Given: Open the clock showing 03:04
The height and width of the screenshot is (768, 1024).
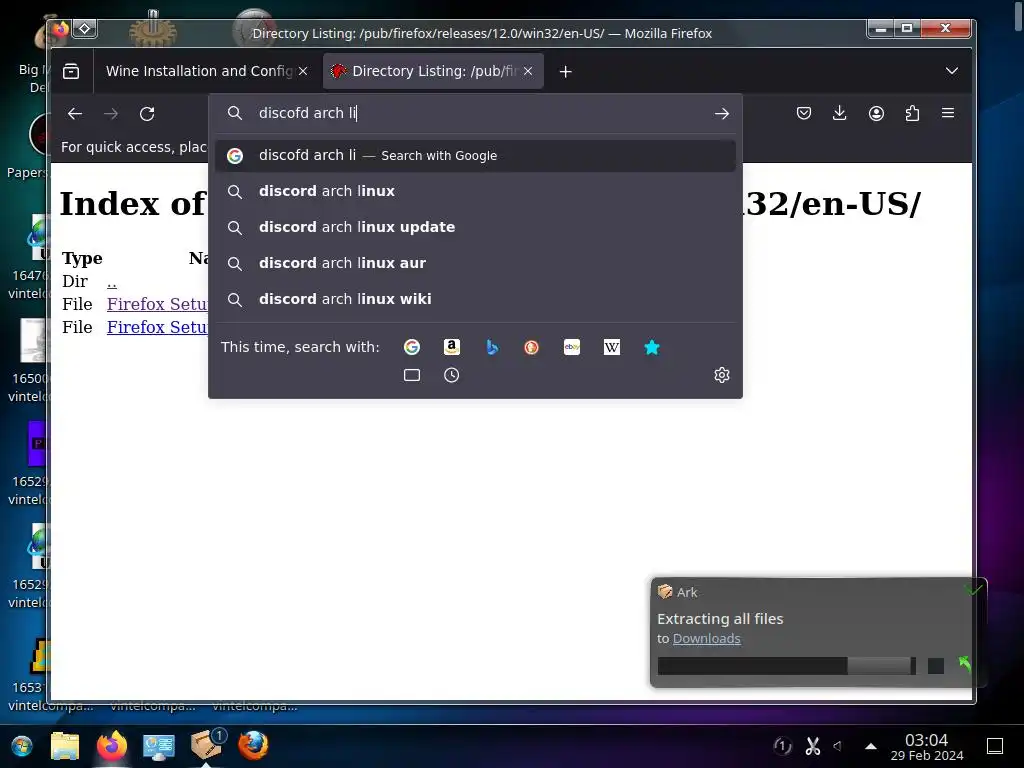Looking at the screenshot, I should click(927, 747).
